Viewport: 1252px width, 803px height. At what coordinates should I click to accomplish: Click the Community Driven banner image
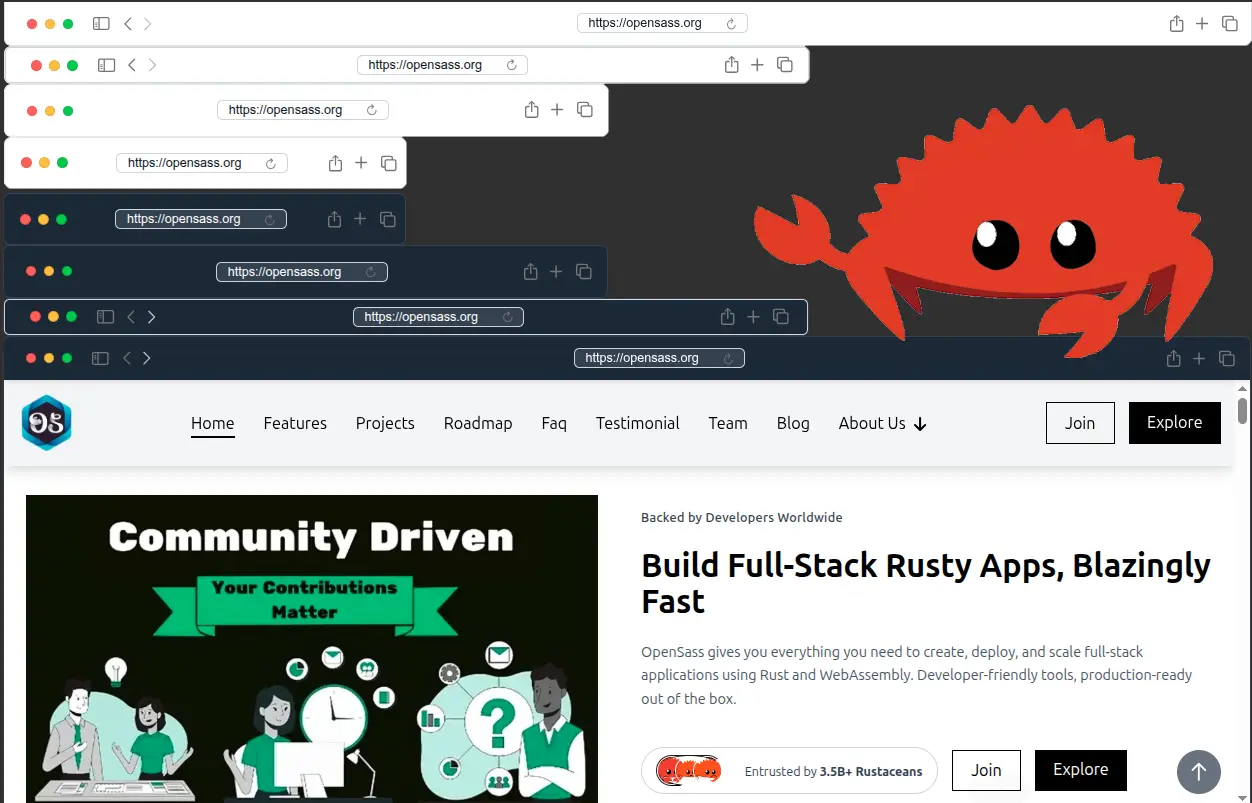(312, 648)
